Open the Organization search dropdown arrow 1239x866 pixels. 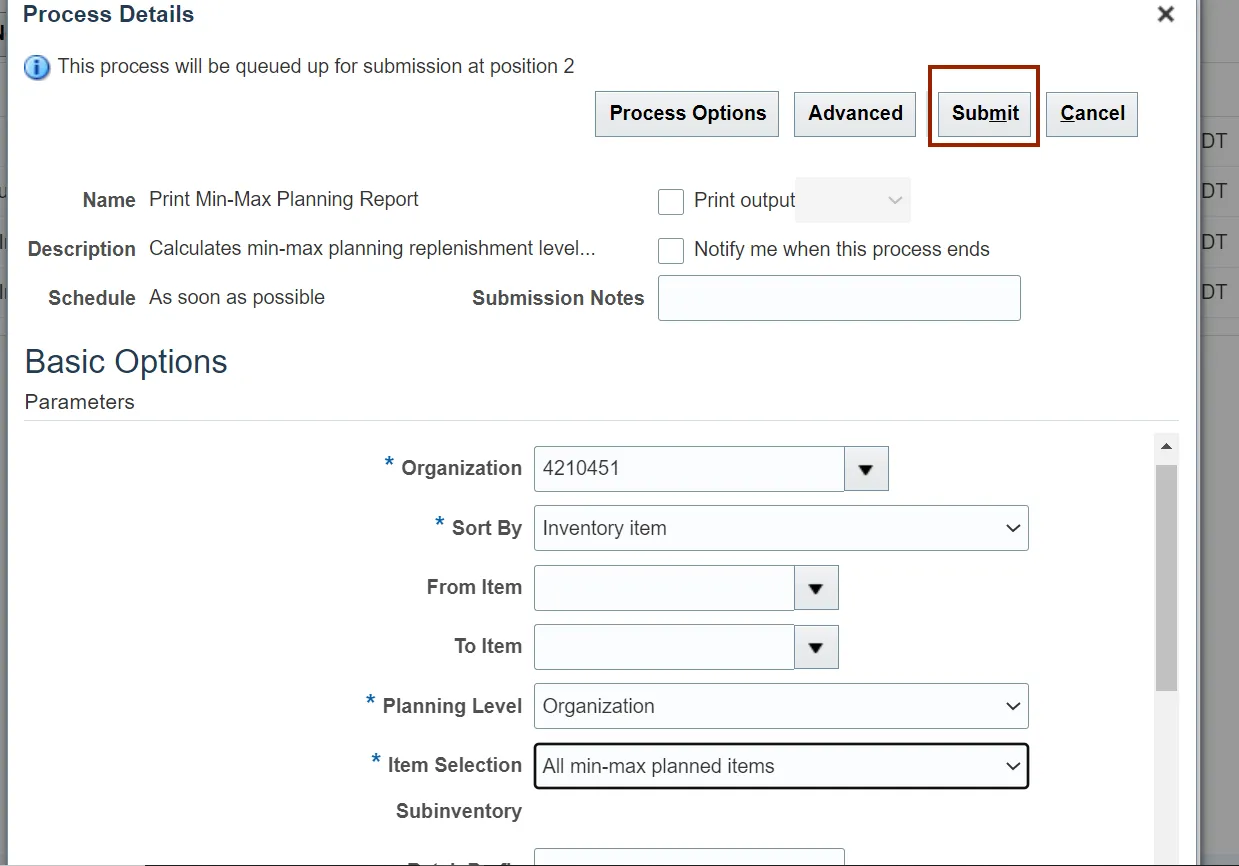[866, 469]
